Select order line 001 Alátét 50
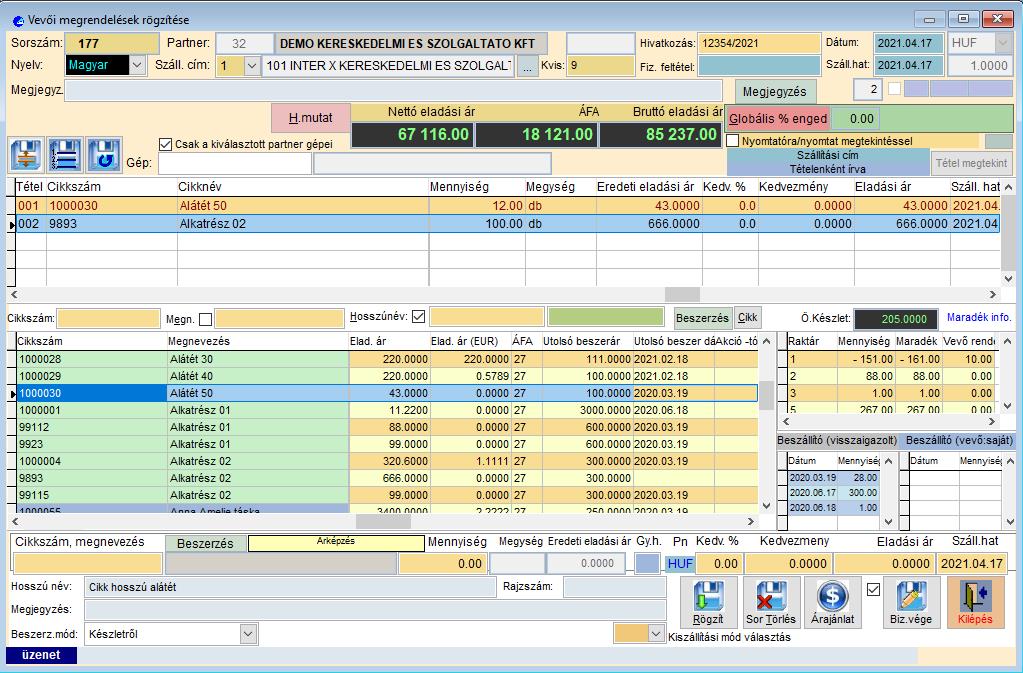 point(508,205)
